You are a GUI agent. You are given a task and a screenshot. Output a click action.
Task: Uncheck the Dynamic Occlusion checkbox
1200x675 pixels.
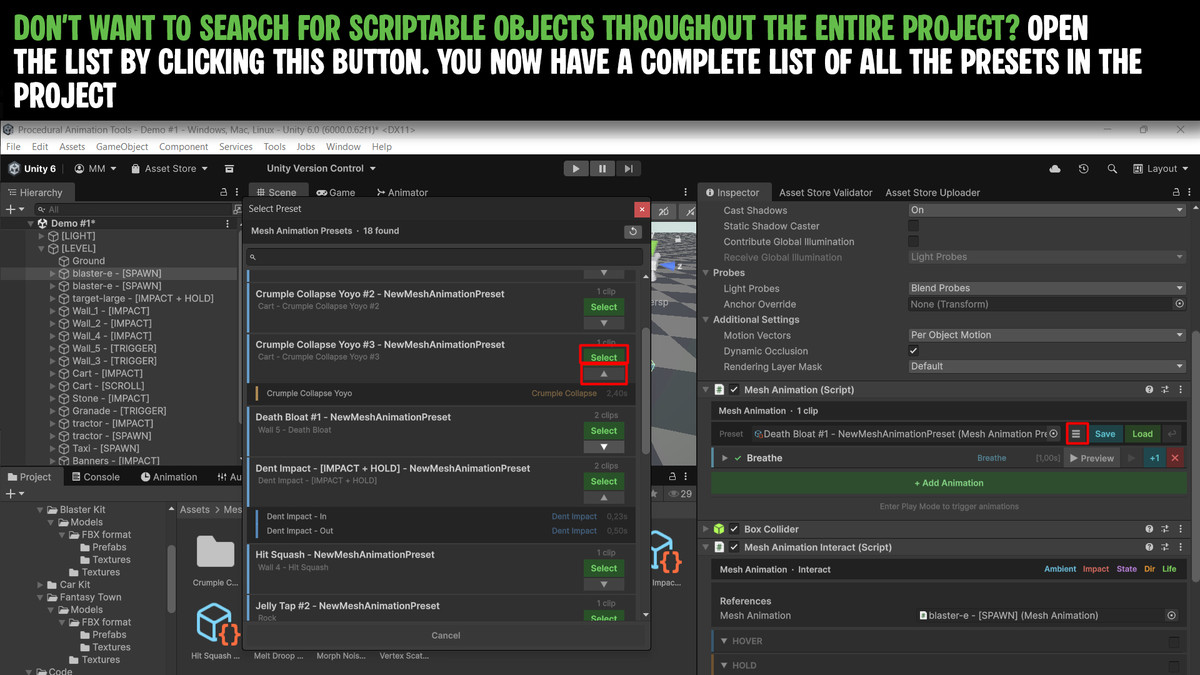point(913,351)
